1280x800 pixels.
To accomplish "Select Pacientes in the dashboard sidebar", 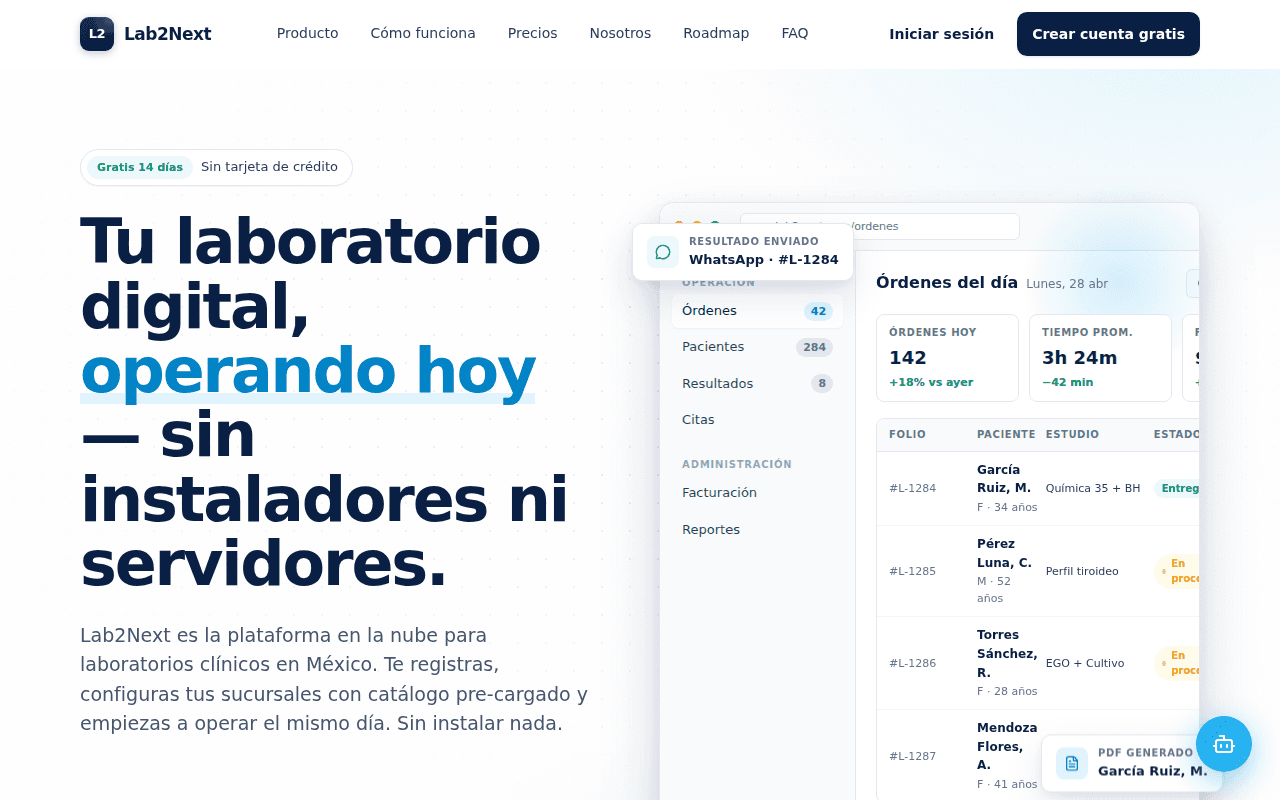I will point(757,347).
